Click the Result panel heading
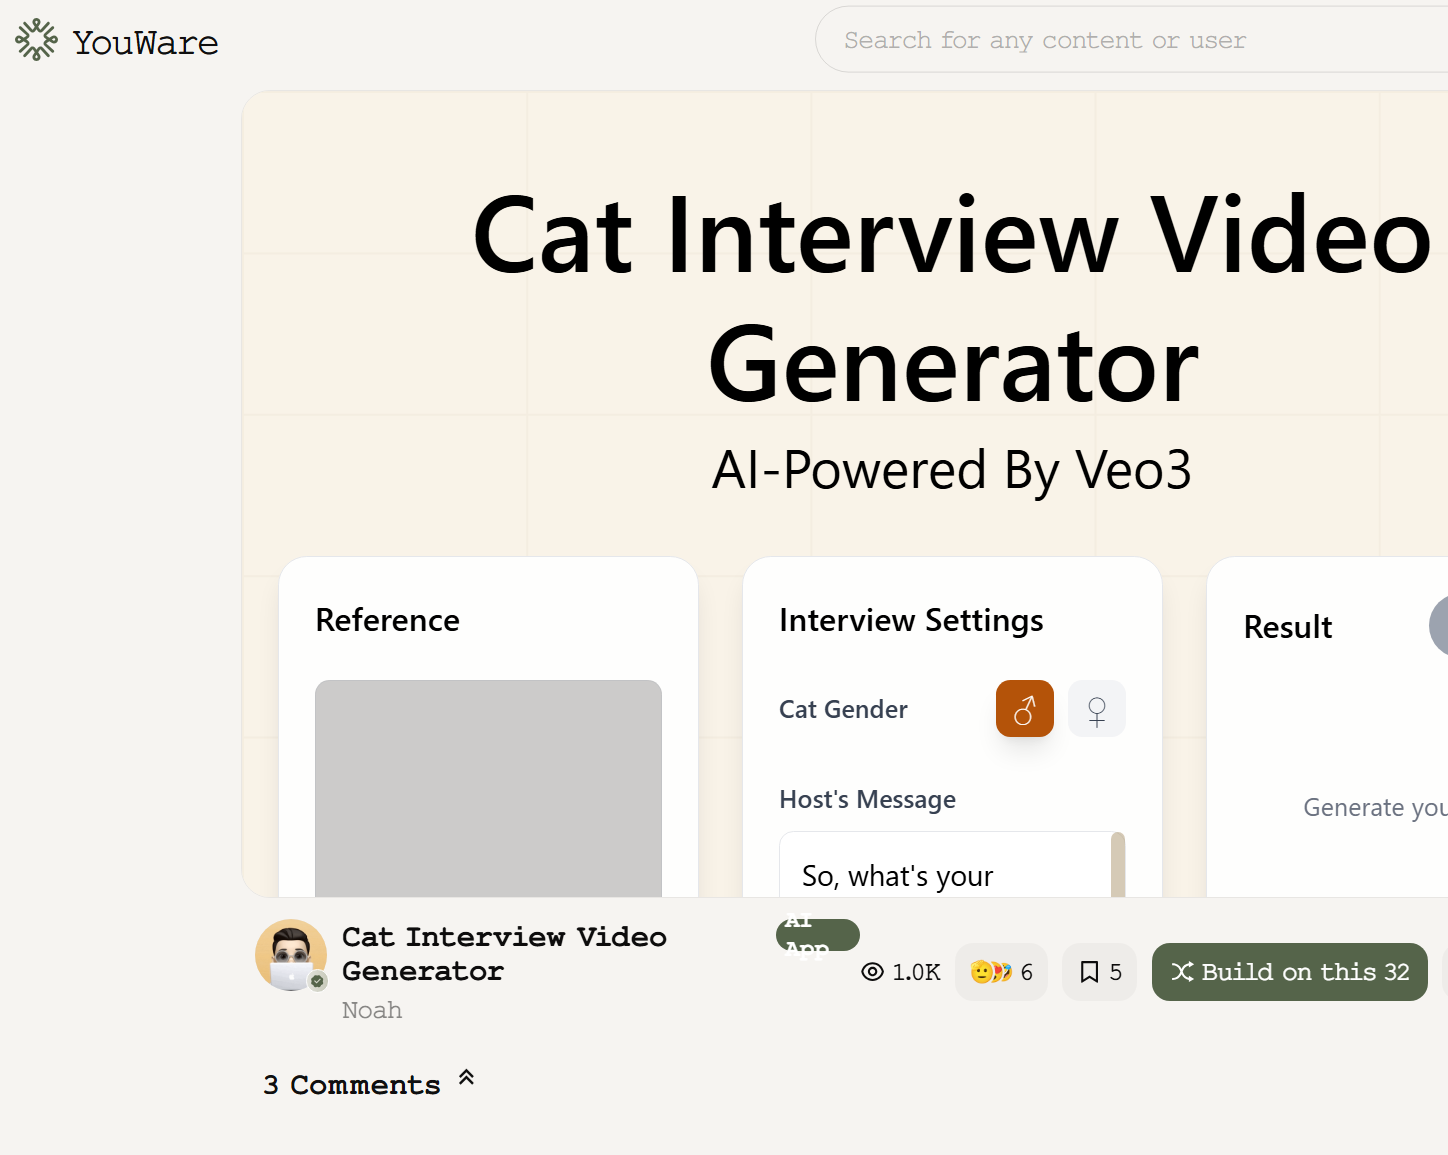1448x1155 pixels. (1288, 627)
